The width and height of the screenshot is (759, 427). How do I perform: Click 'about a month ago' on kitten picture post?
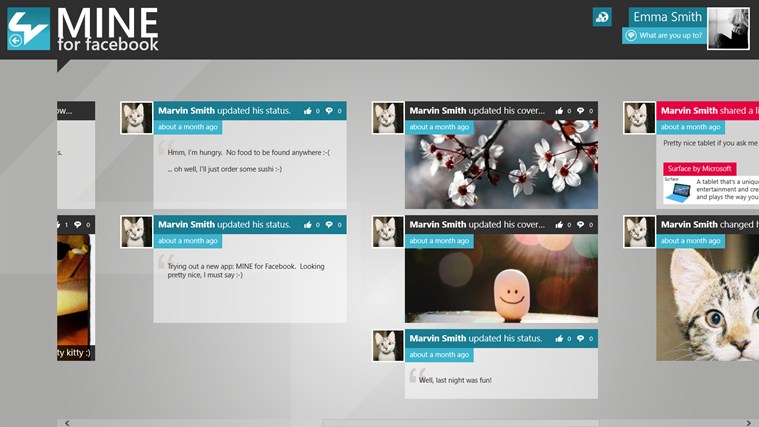[x=690, y=241]
